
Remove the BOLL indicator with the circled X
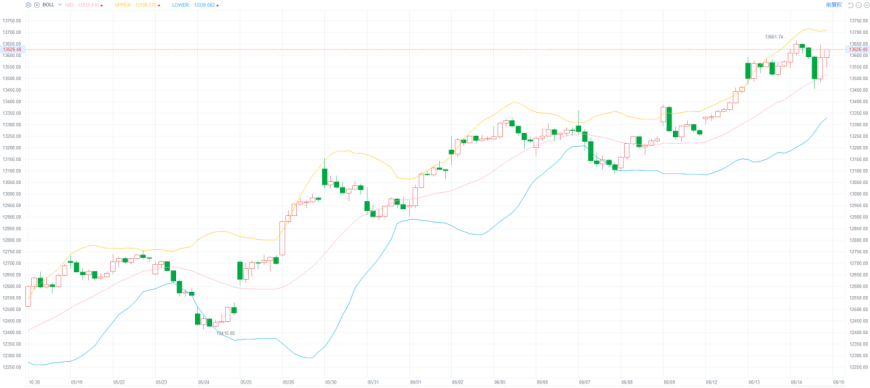coord(37,4)
